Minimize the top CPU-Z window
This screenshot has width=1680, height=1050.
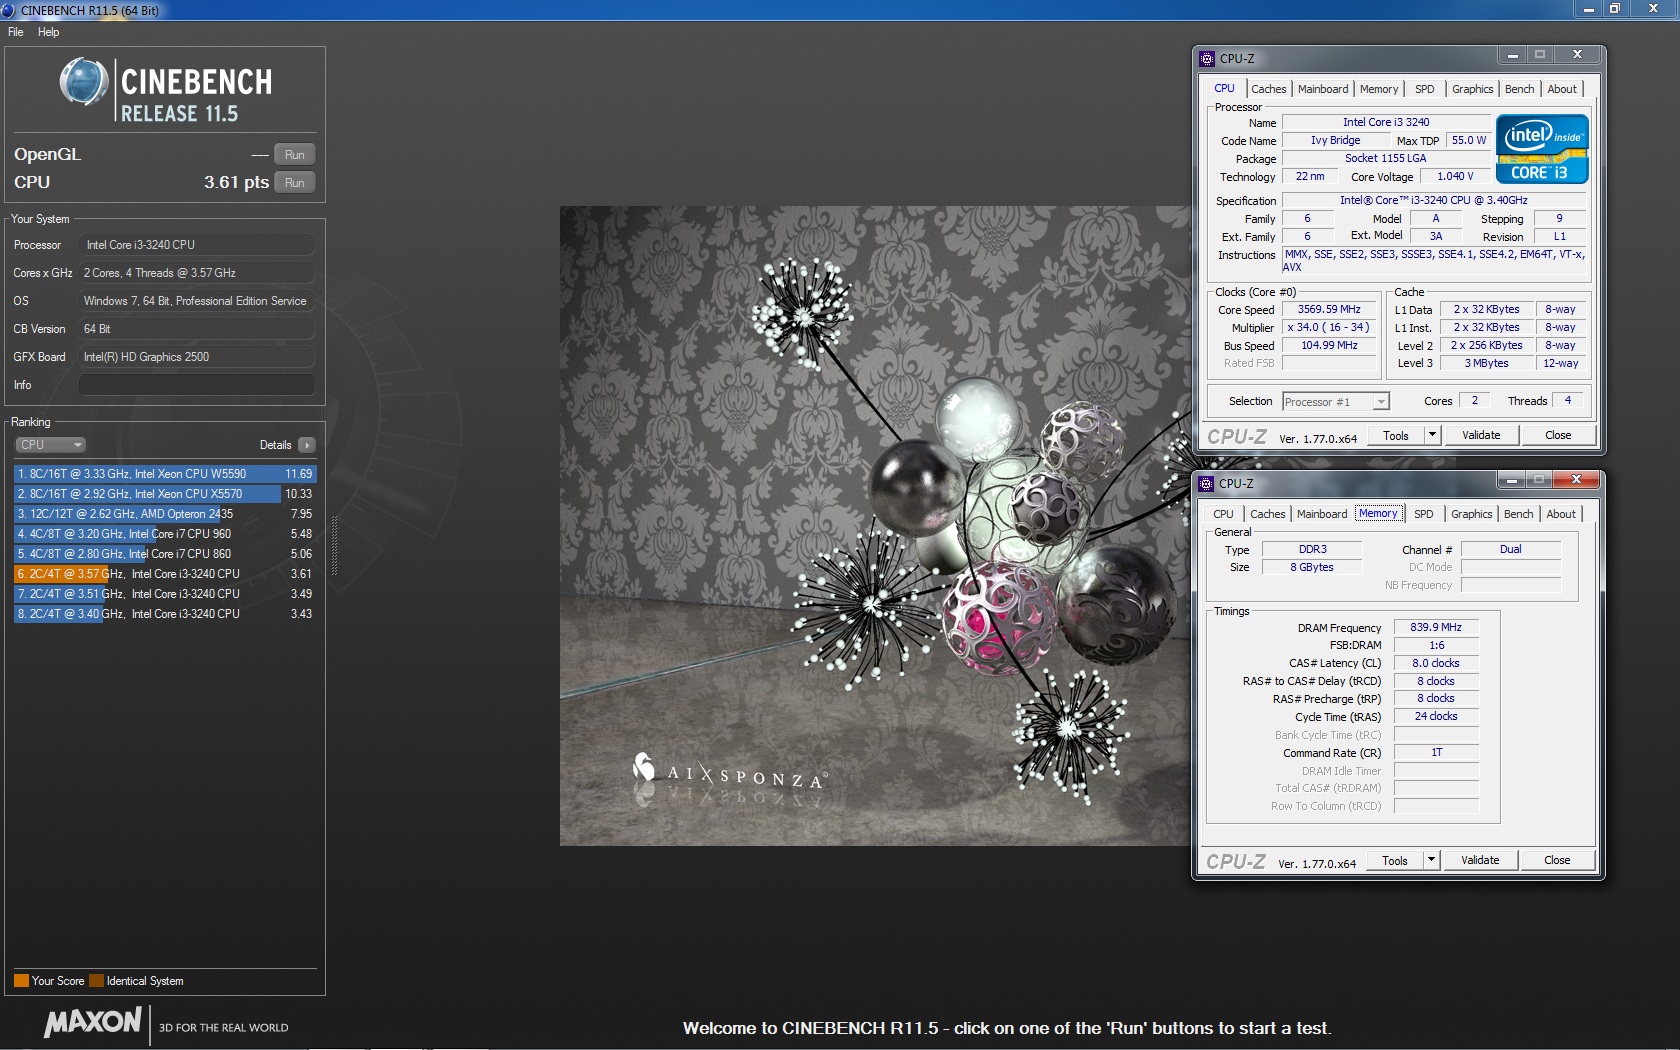click(1513, 56)
